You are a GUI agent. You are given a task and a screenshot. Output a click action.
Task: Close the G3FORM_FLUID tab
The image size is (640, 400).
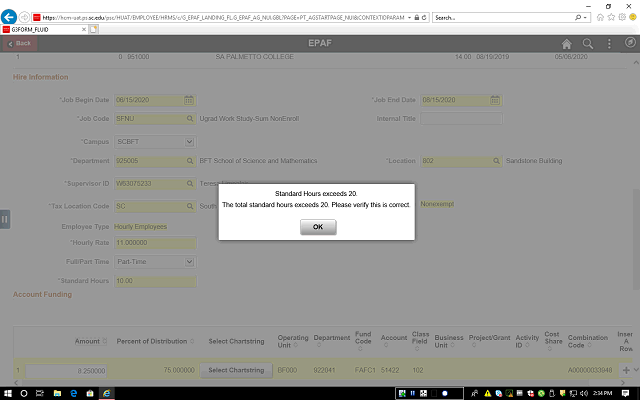[84, 29]
